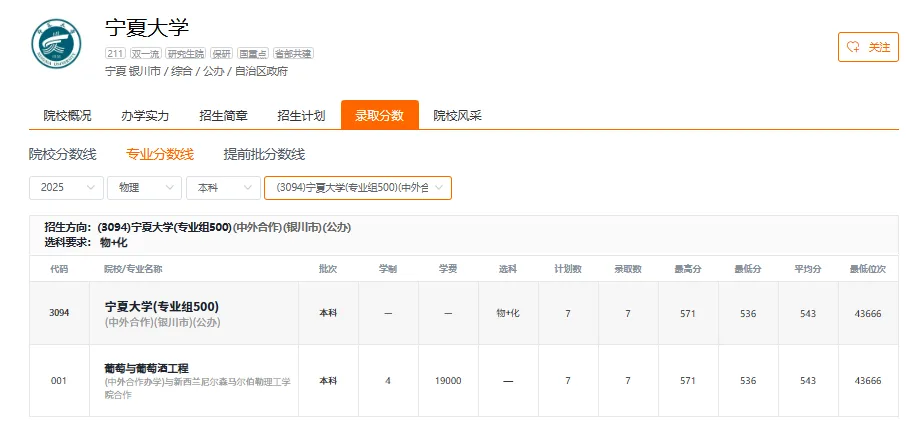View 提前批分数线 sub-tab
Screen dimensions: 924x426
[264, 154]
